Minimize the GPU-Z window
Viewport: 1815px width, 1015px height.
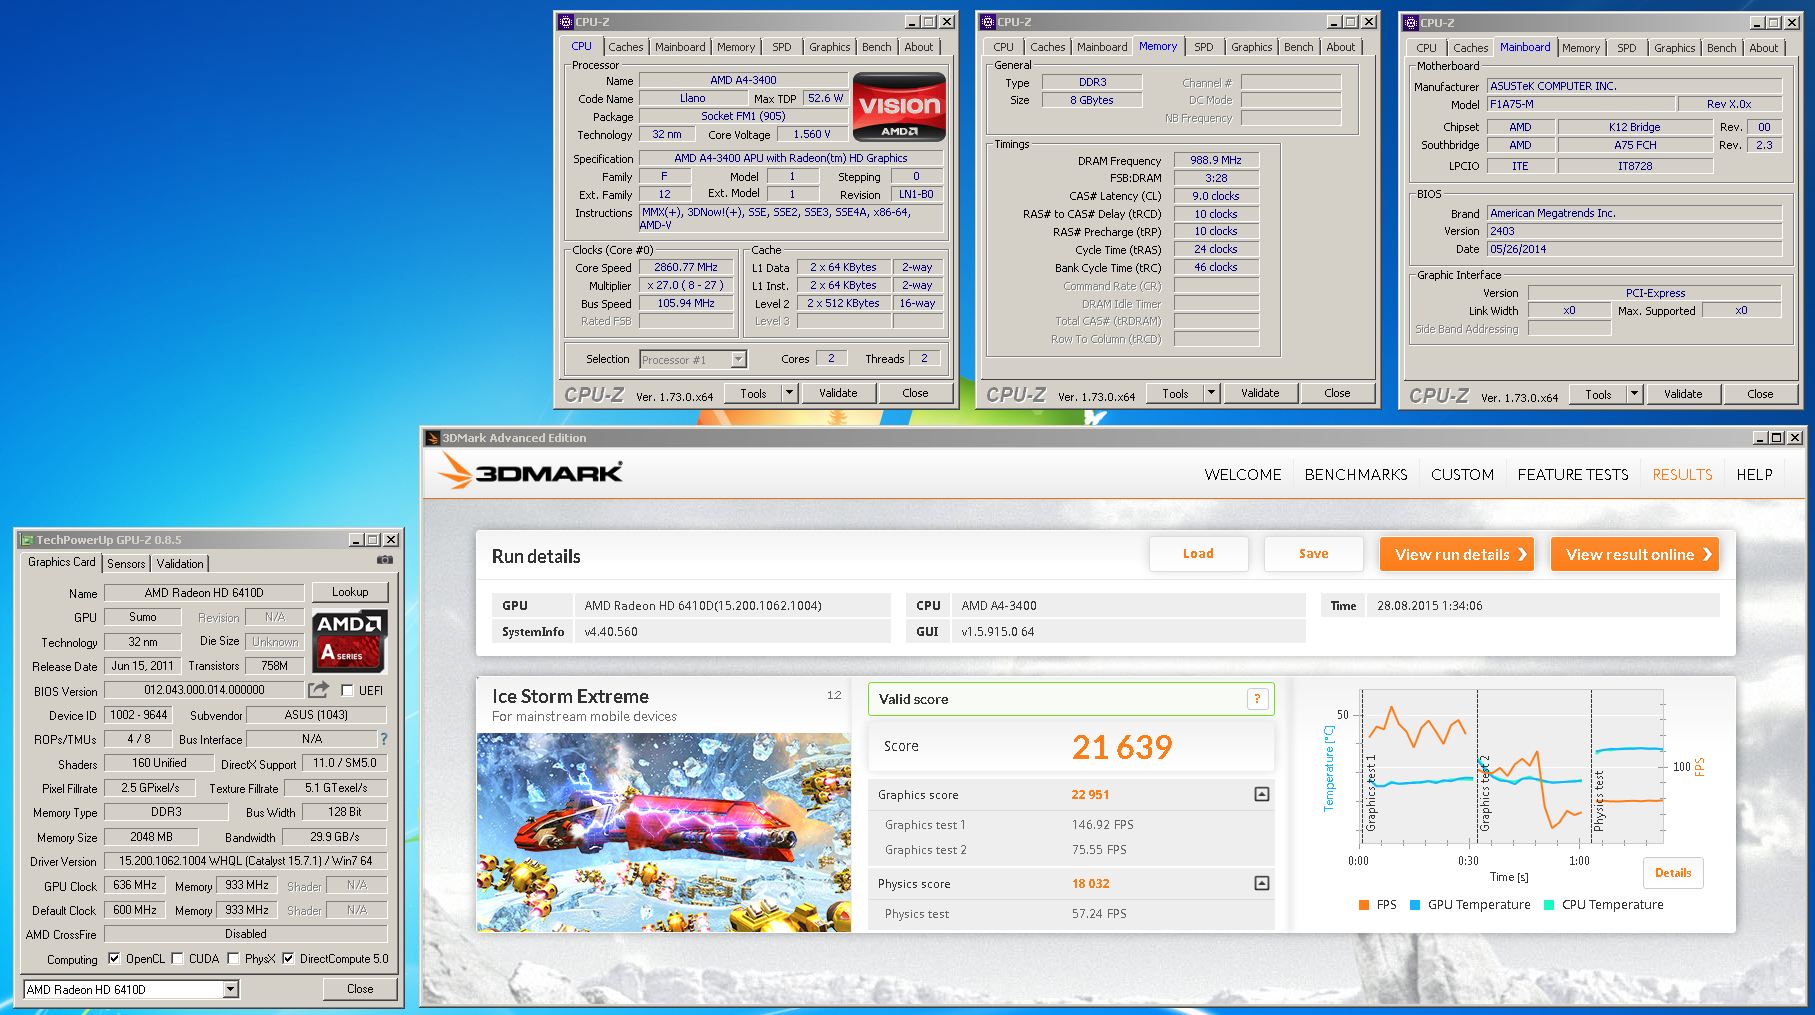(x=356, y=539)
